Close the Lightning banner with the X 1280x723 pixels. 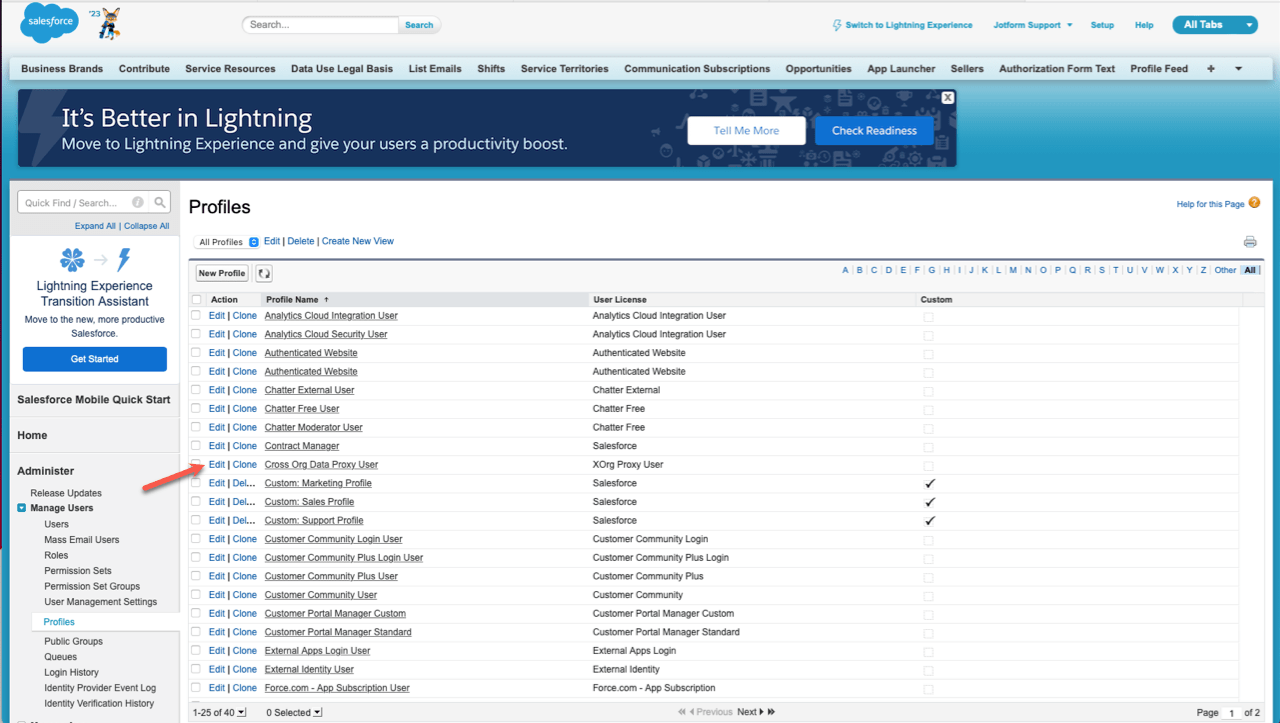[947, 97]
